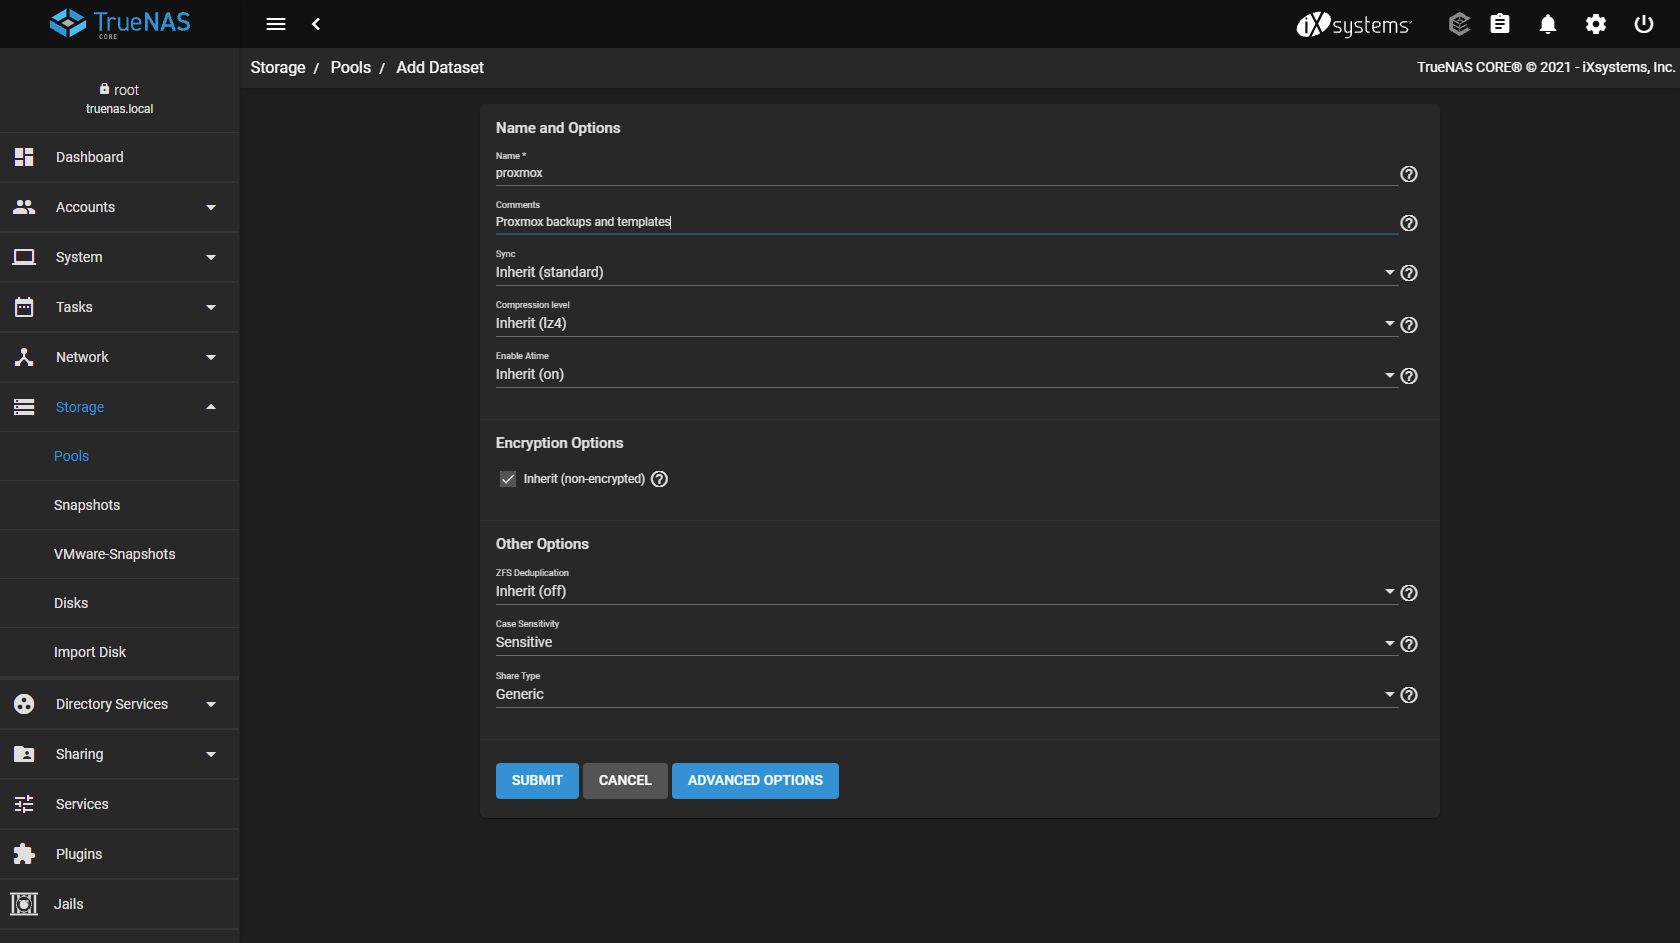Collapse the Storage menu arrow

[x=211, y=407]
